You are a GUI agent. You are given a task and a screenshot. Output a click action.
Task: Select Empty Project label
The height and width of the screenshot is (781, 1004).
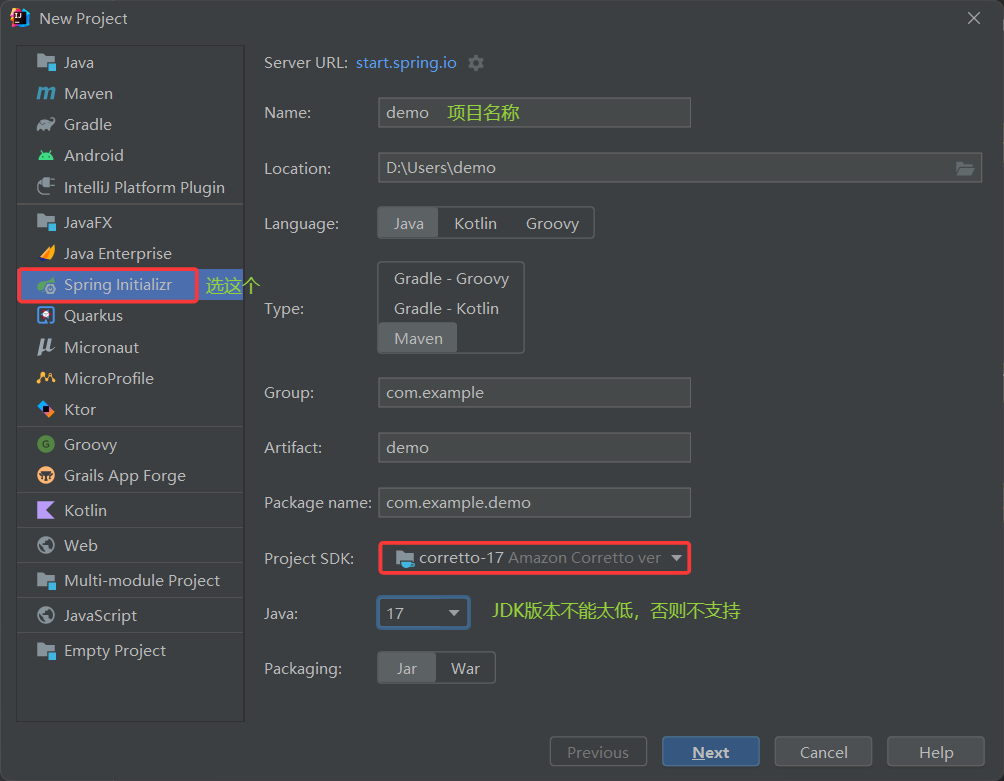pyautogui.click(x=115, y=650)
